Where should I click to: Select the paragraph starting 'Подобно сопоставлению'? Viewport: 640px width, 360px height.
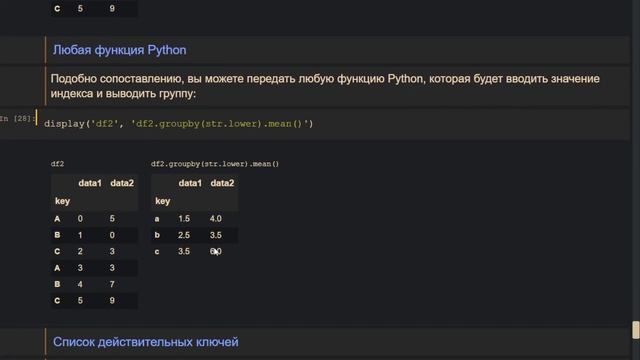(325, 86)
